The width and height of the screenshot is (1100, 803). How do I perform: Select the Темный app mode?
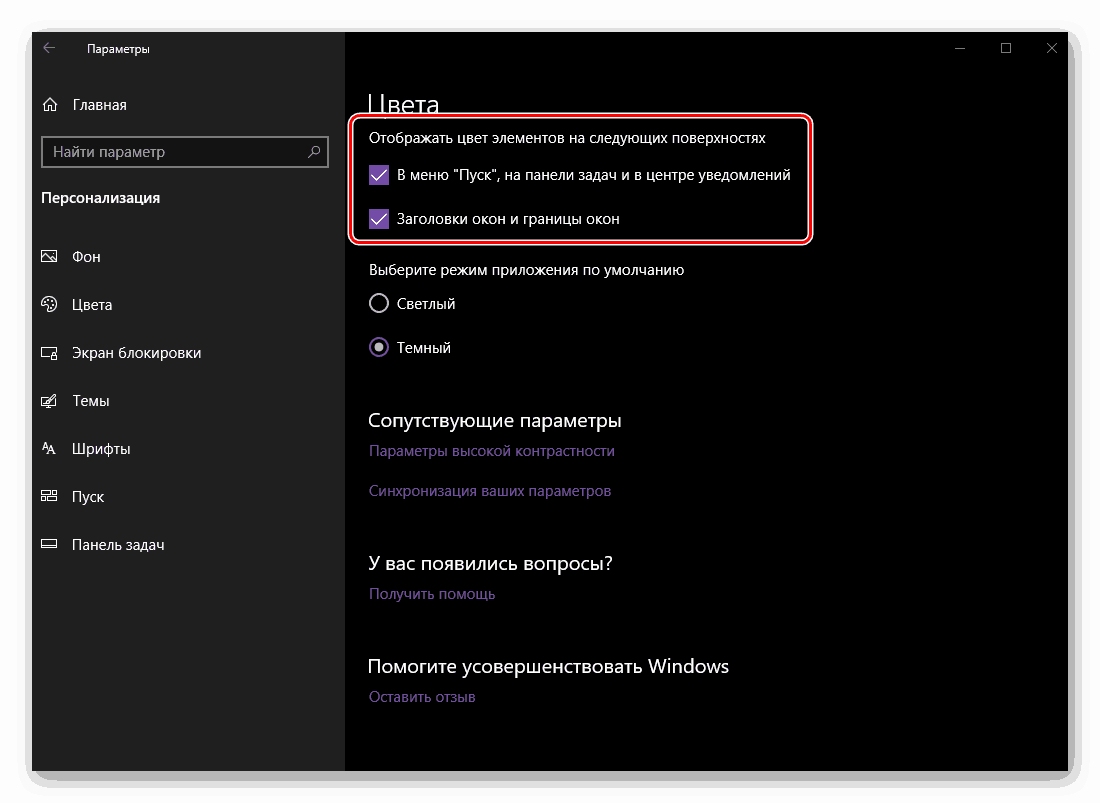point(379,347)
